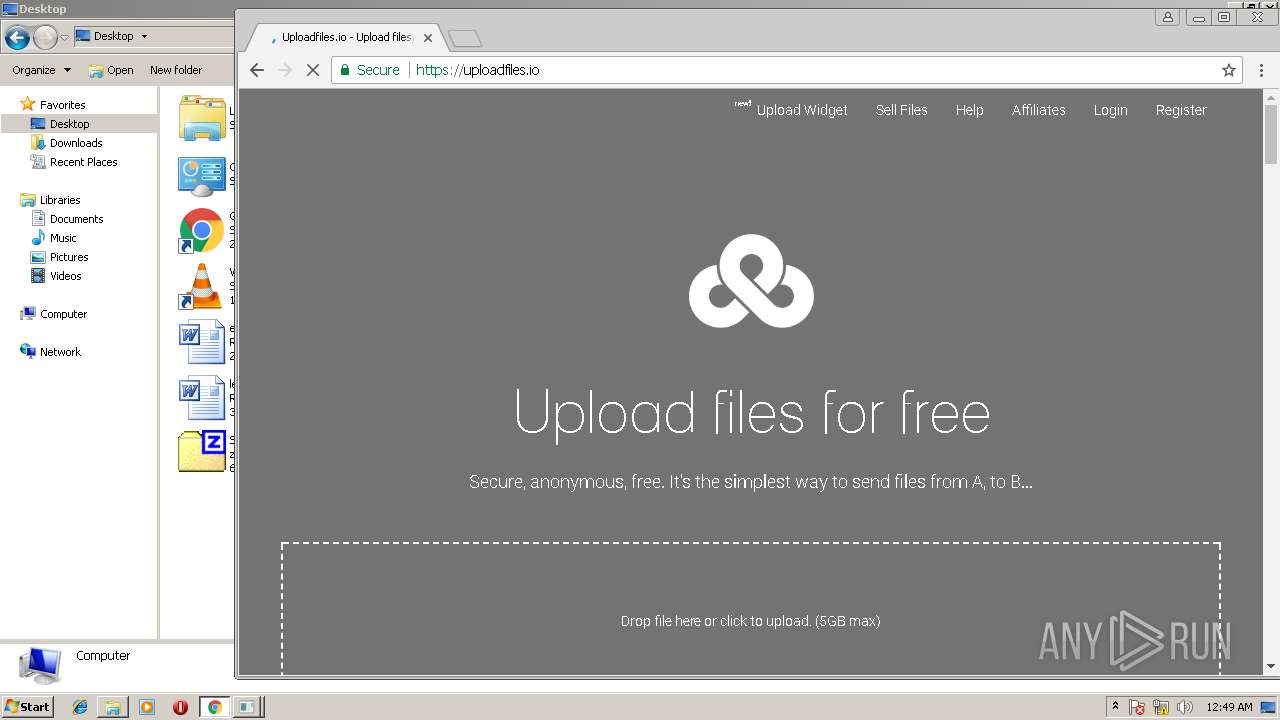Click the volume speaker tray icon
The width and height of the screenshot is (1280, 720).
[x=1185, y=707]
